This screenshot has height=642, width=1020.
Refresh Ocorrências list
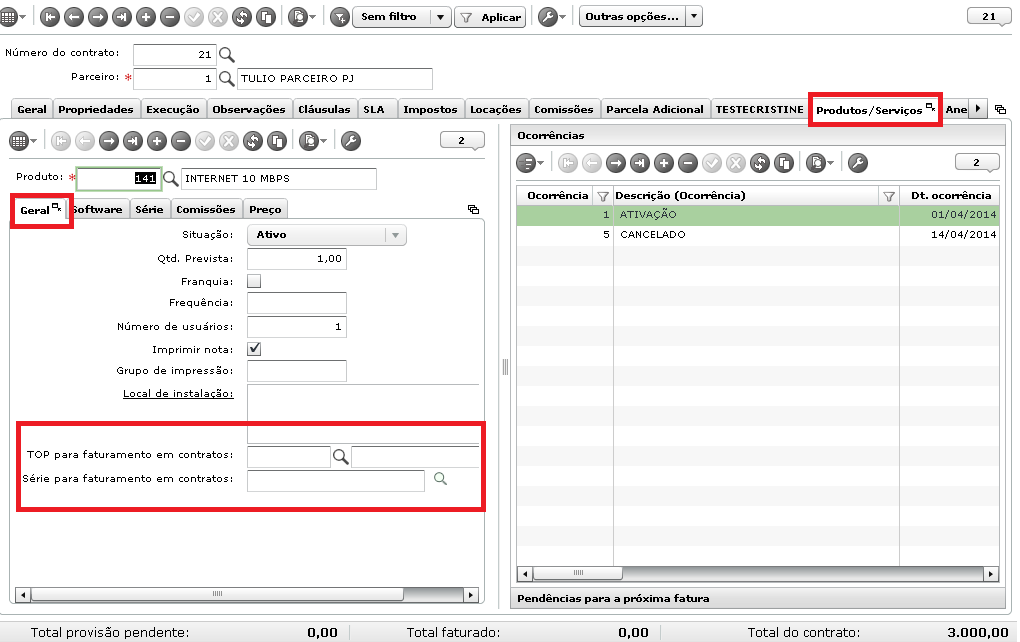tap(760, 163)
